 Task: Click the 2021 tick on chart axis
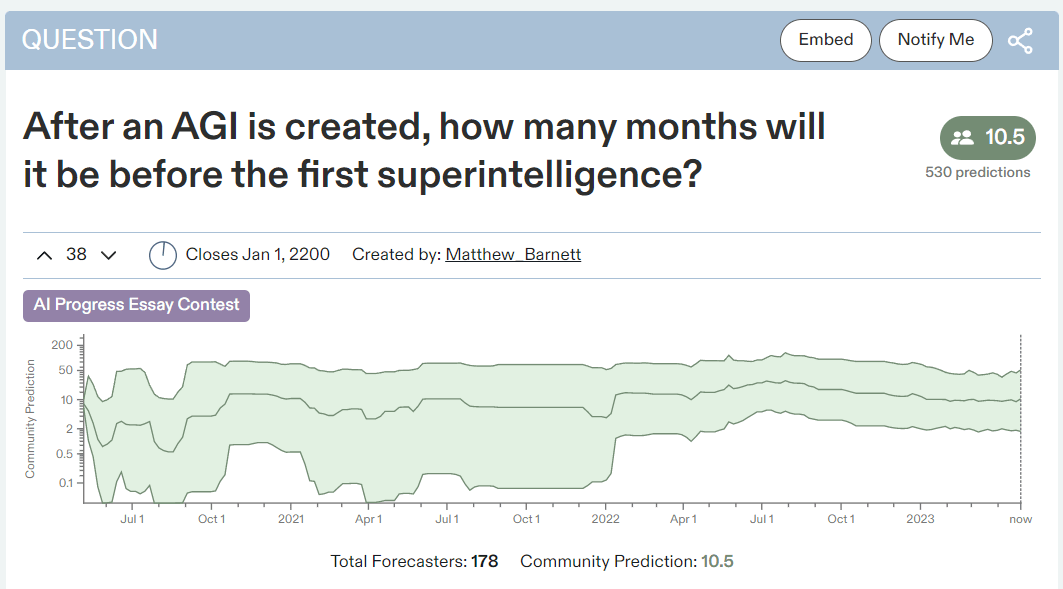[291, 519]
